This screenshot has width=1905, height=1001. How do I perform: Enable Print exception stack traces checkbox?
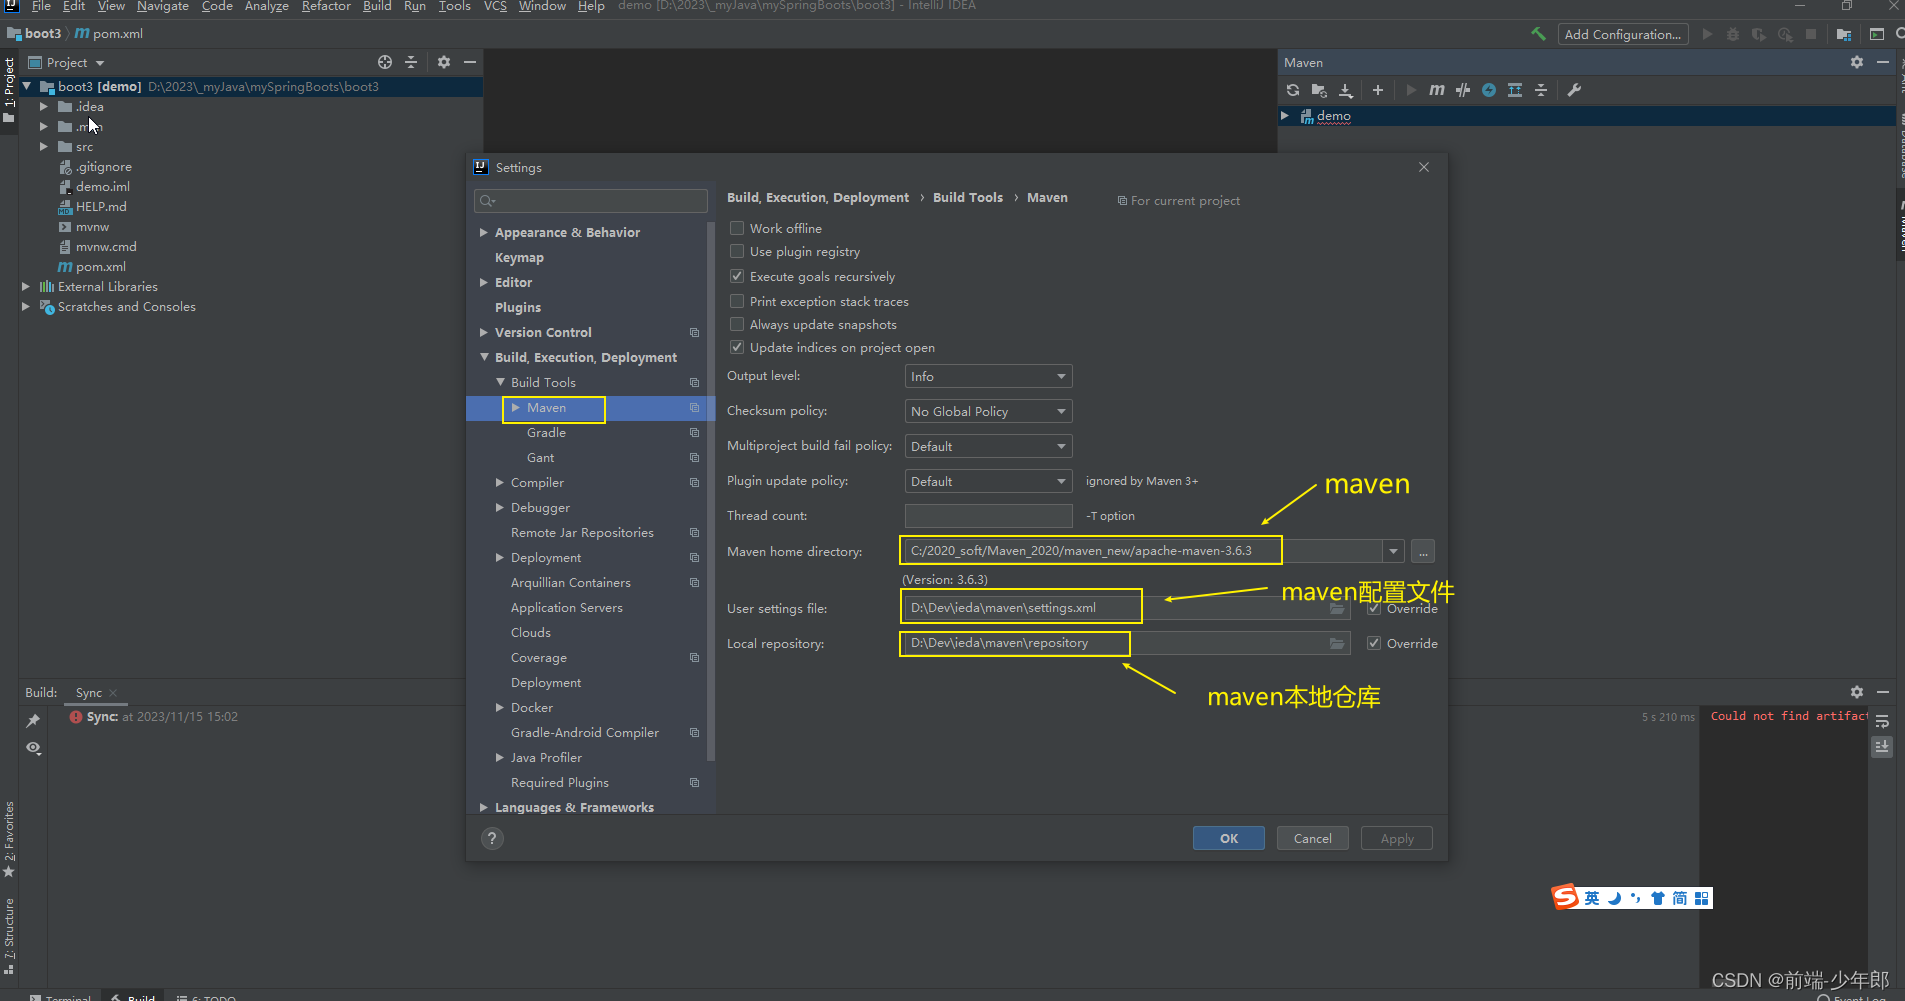tap(737, 301)
